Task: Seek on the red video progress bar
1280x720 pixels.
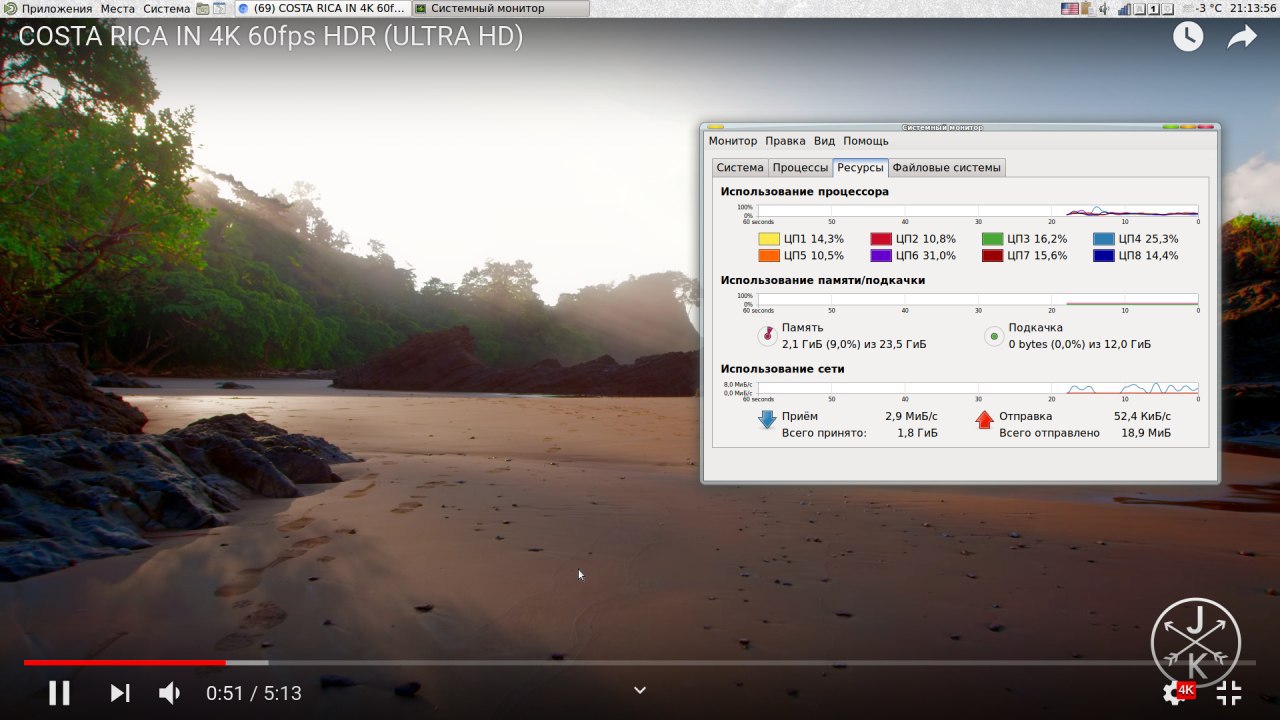Action: (125, 662)
